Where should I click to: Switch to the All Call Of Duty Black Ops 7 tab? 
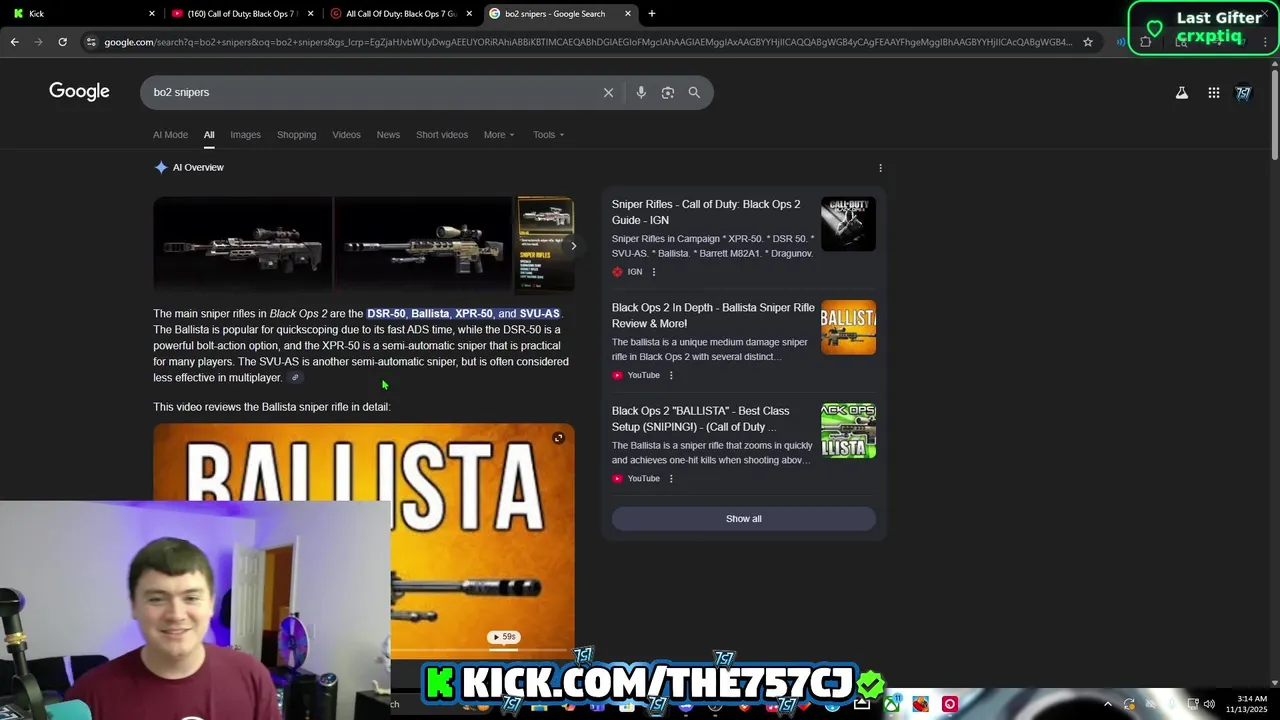coord(400,14)
